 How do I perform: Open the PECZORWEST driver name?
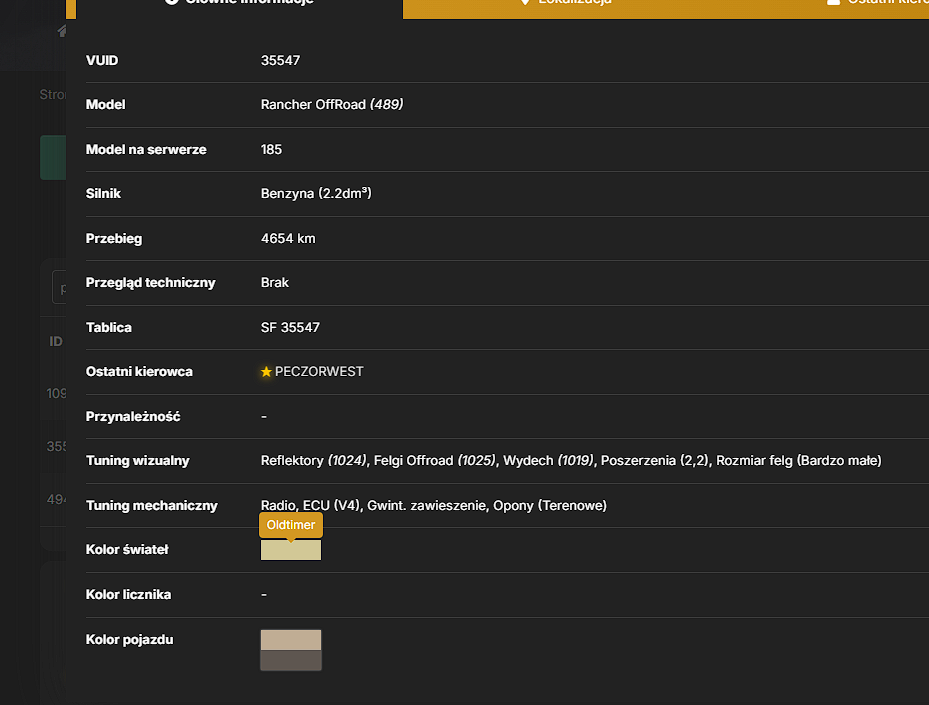pyautogui.click(x=319, y=371)
